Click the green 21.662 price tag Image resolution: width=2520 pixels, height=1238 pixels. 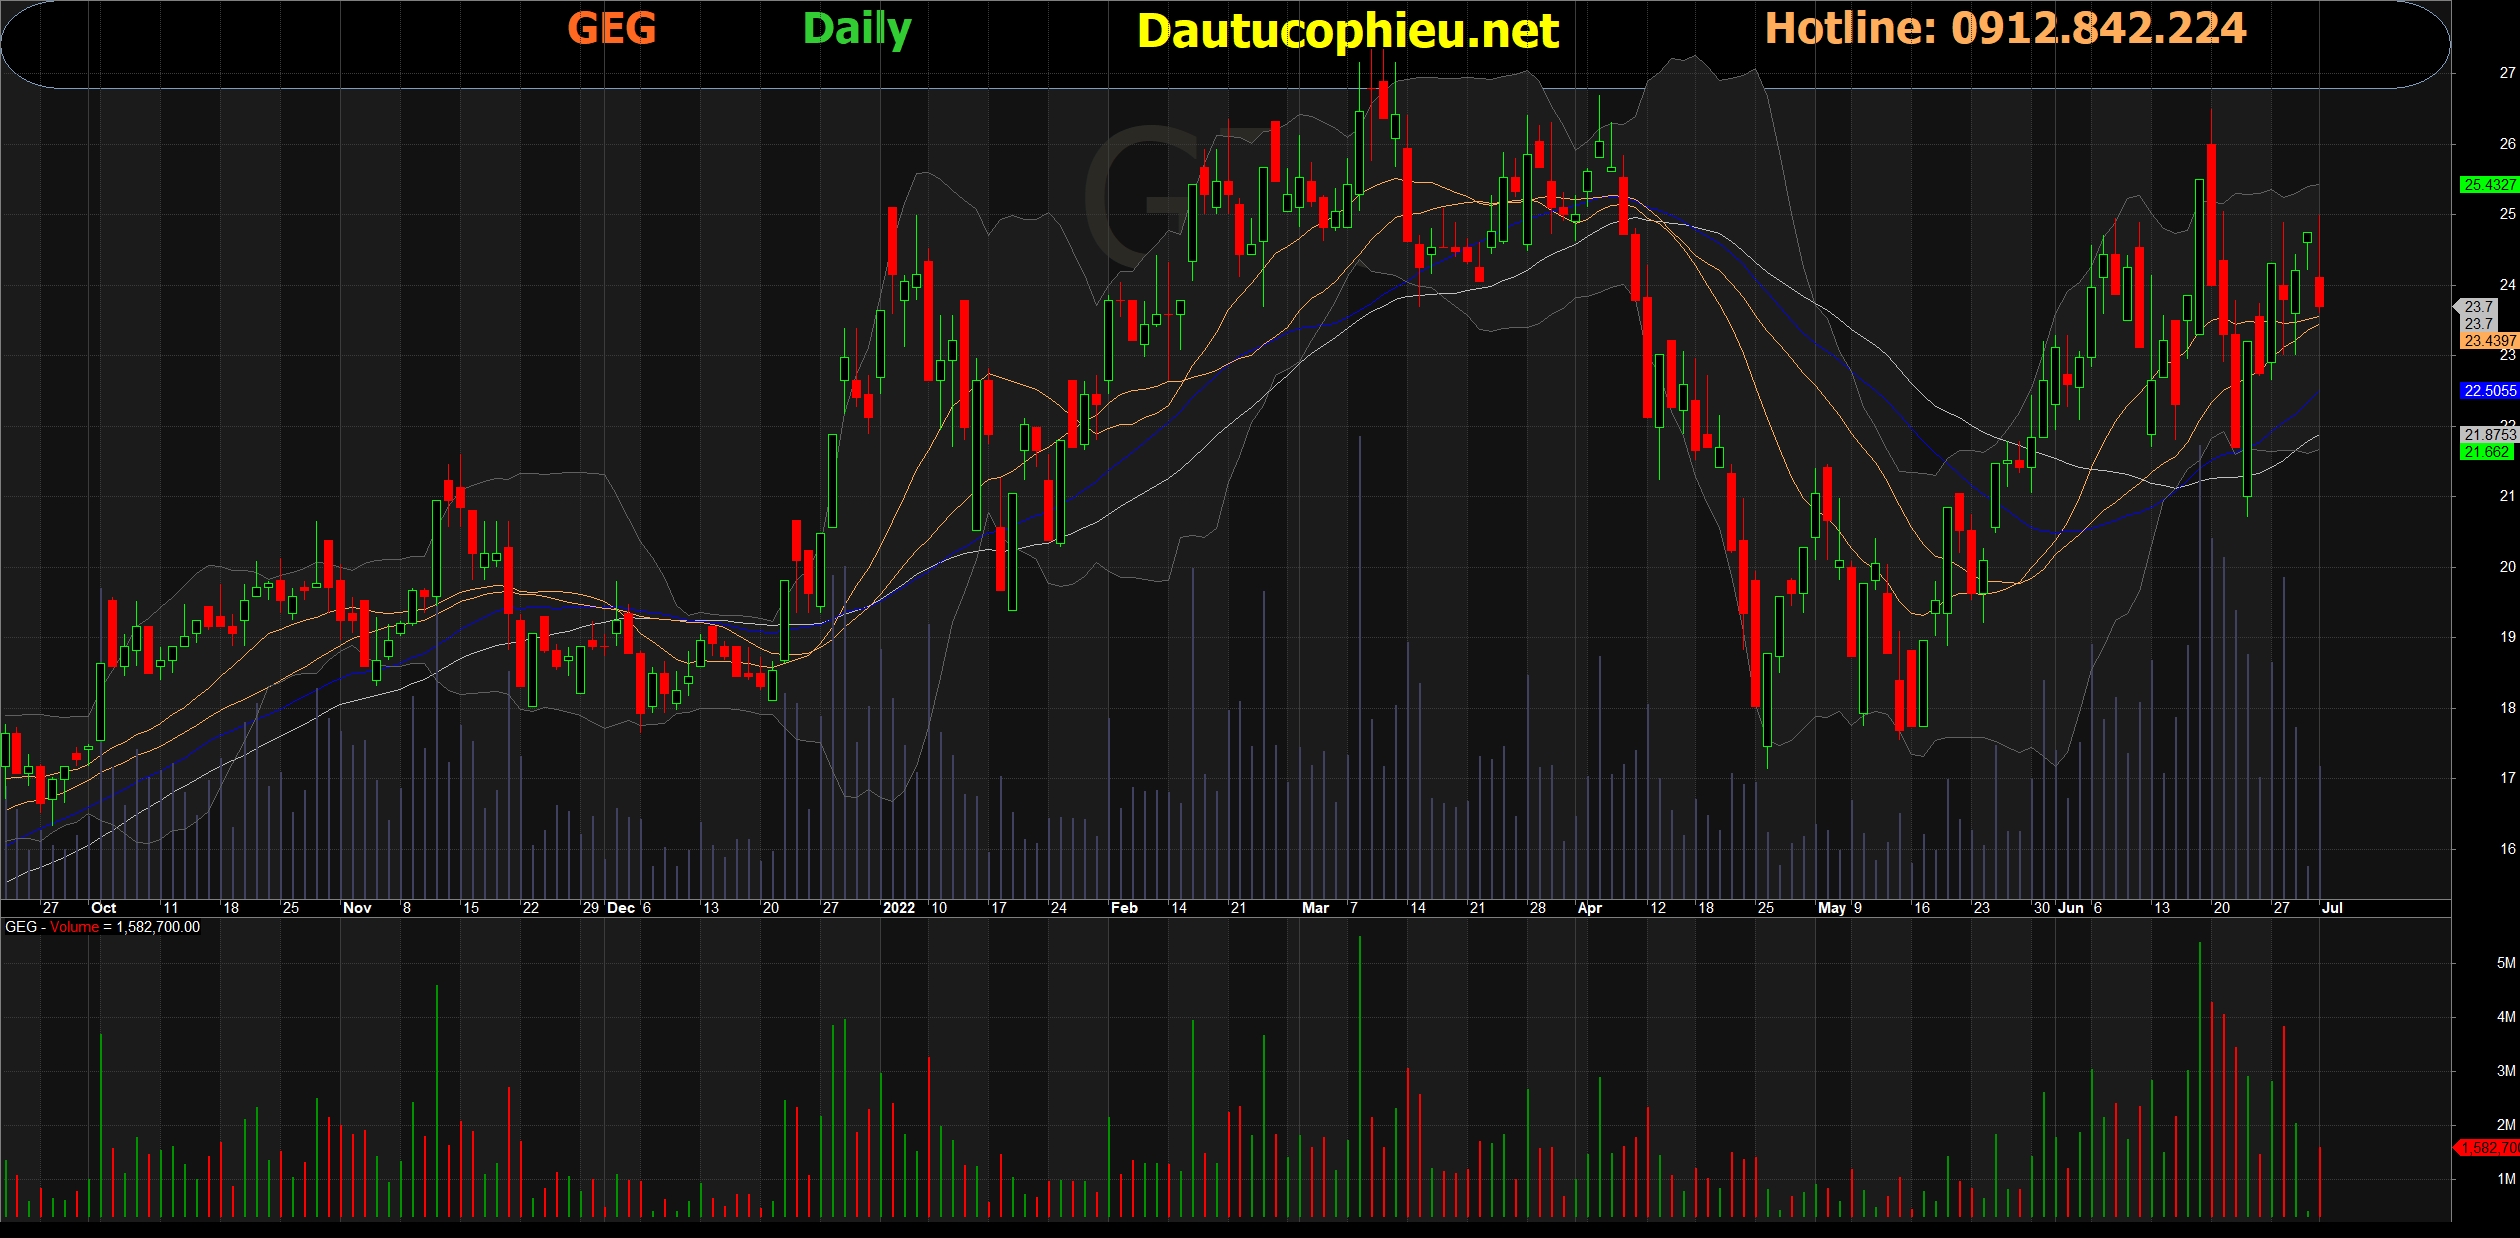(x=2486, y=452)
